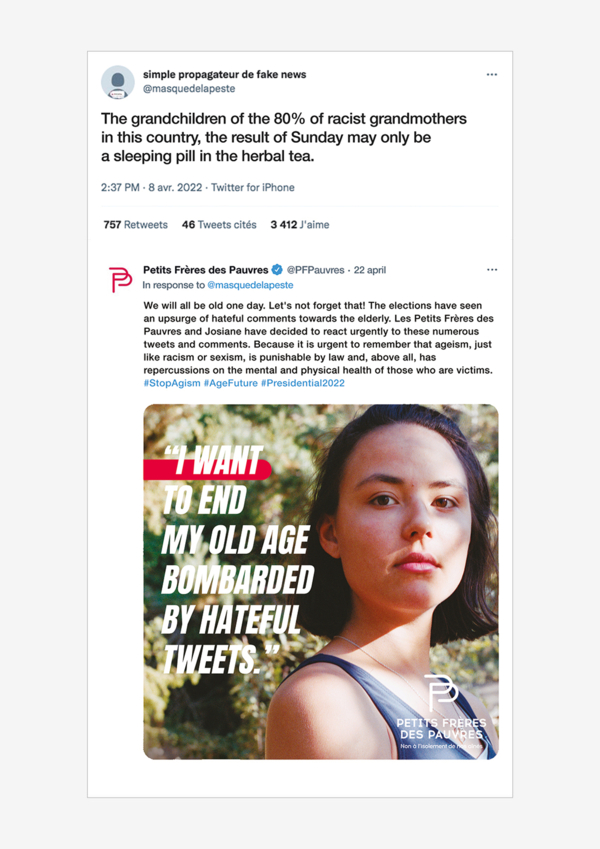Click the '22 april' reply date
This screenshot has width=600, height=849.
[x=370, y=270]
